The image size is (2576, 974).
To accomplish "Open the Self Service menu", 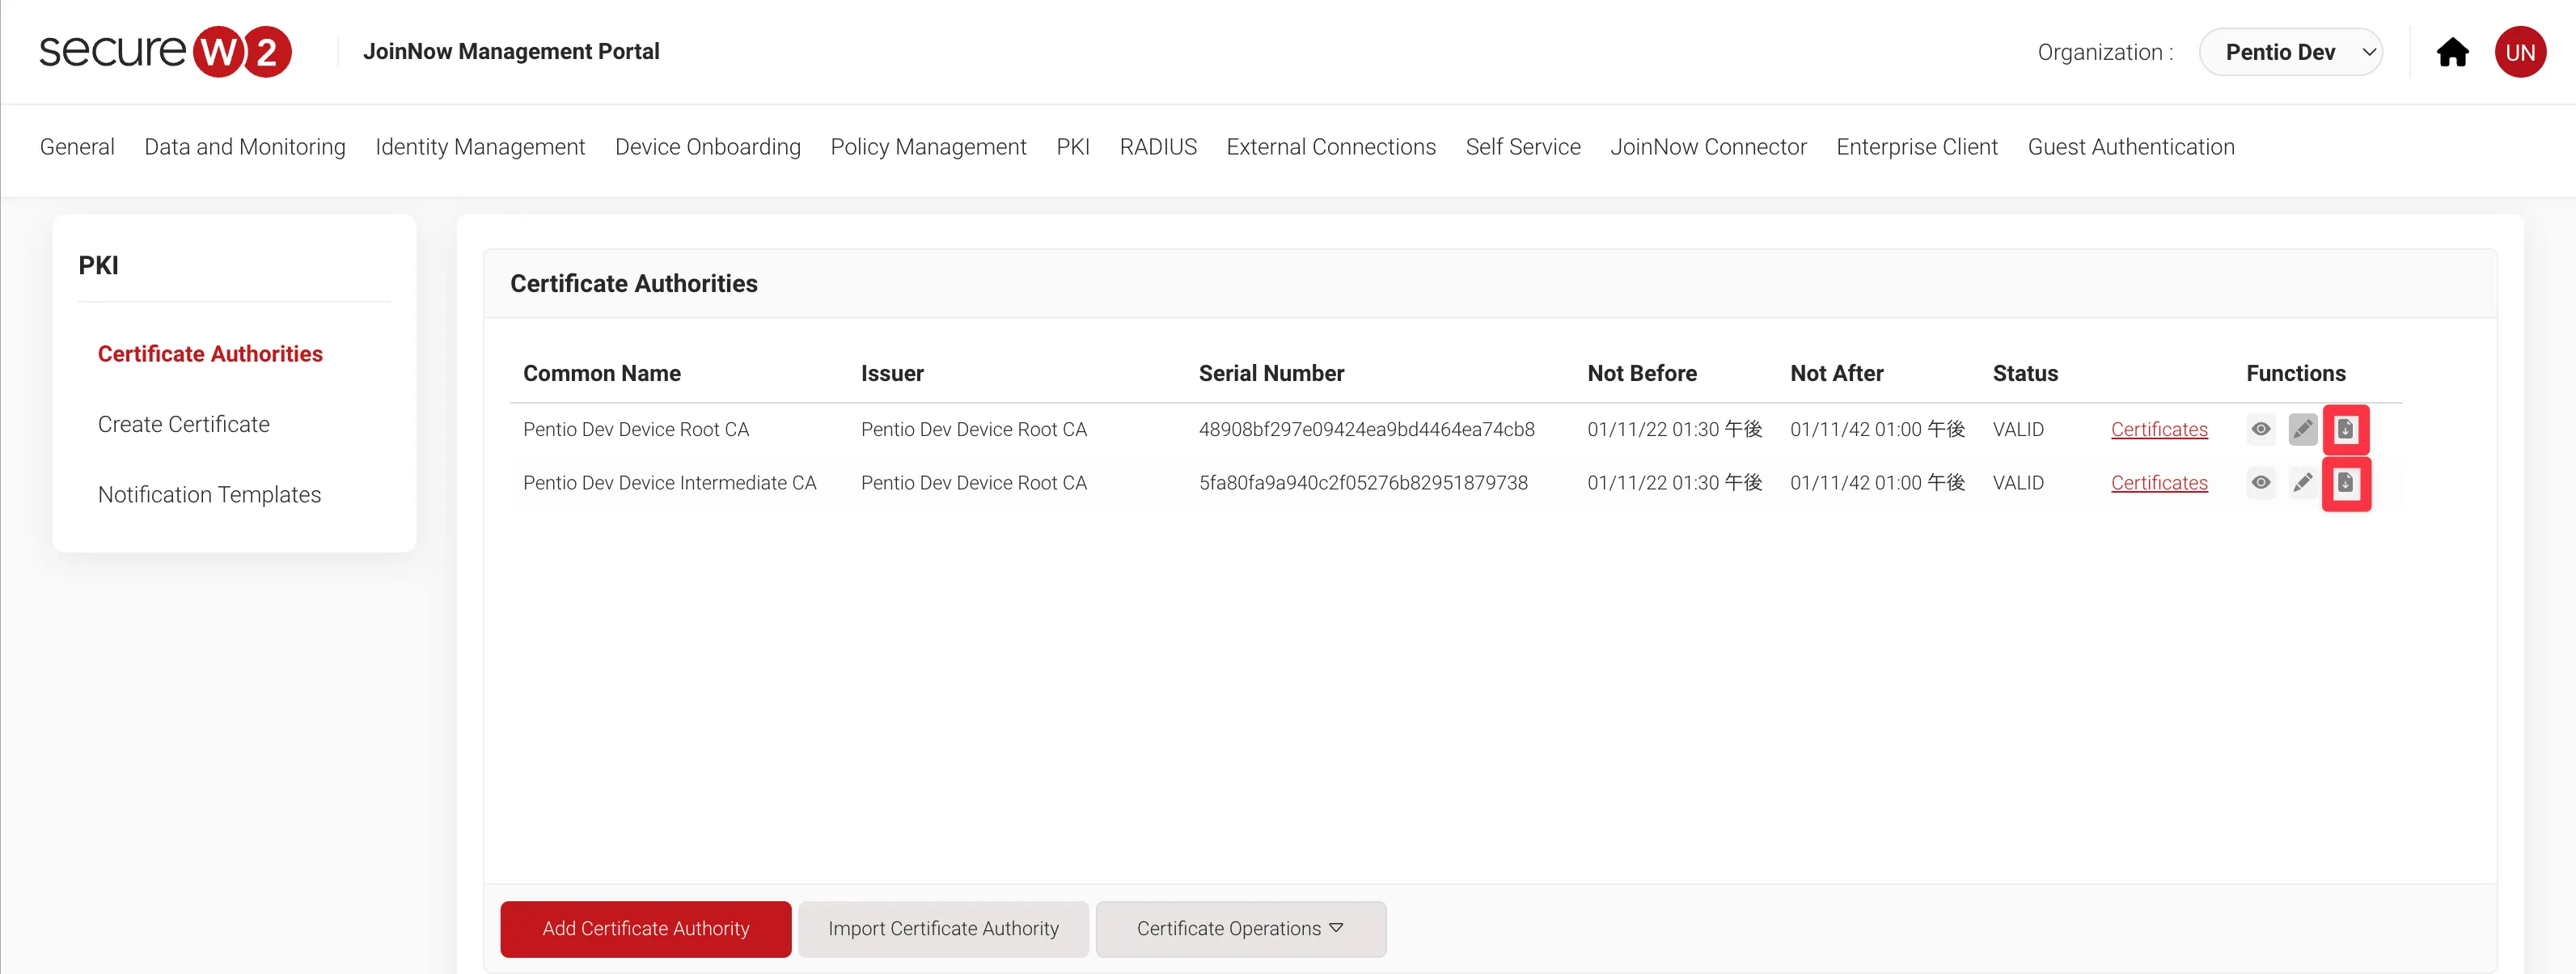I will pyautogui.click(x=1523, y=147).
